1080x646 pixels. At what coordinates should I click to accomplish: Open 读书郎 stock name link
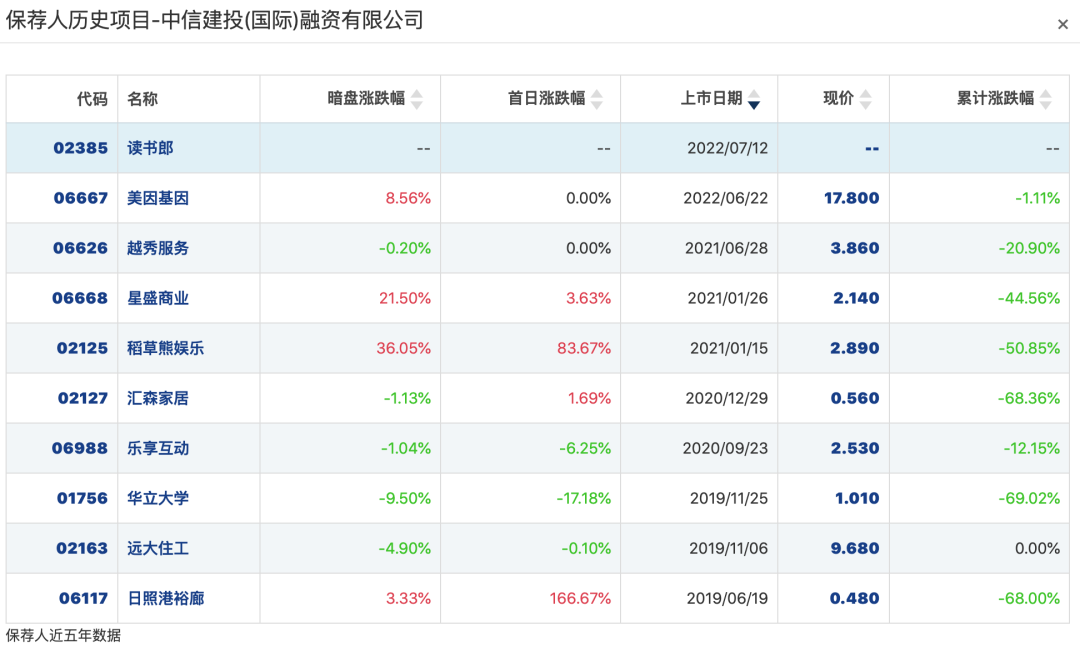(x=150, y=148)
